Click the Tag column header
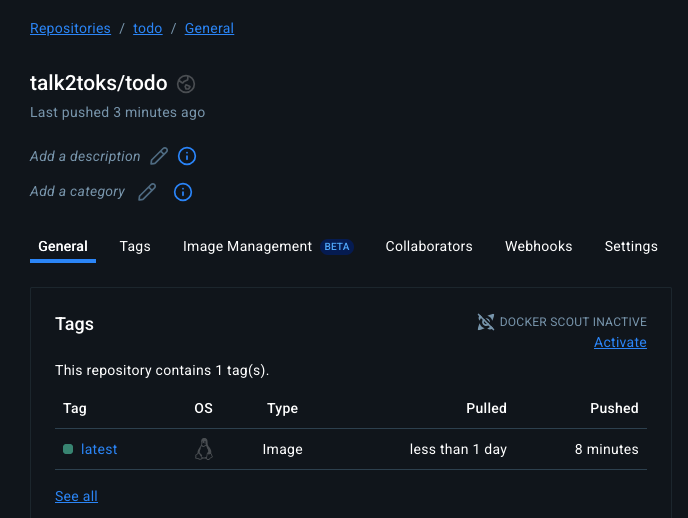This screenshot has height=518, width=688. [x=75, y=408]
